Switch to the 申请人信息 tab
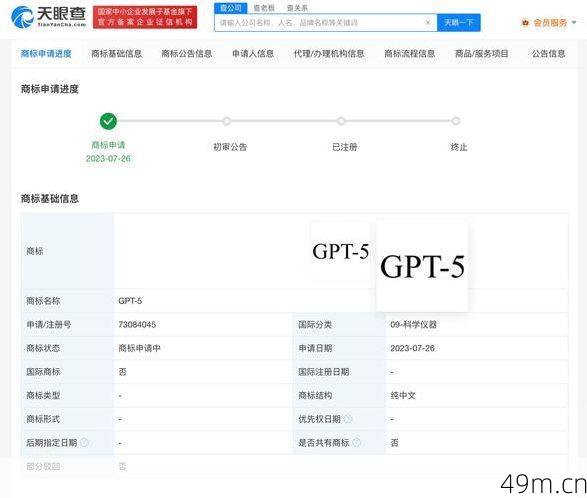Screen dimensions: 587x498 click(253, 54)
